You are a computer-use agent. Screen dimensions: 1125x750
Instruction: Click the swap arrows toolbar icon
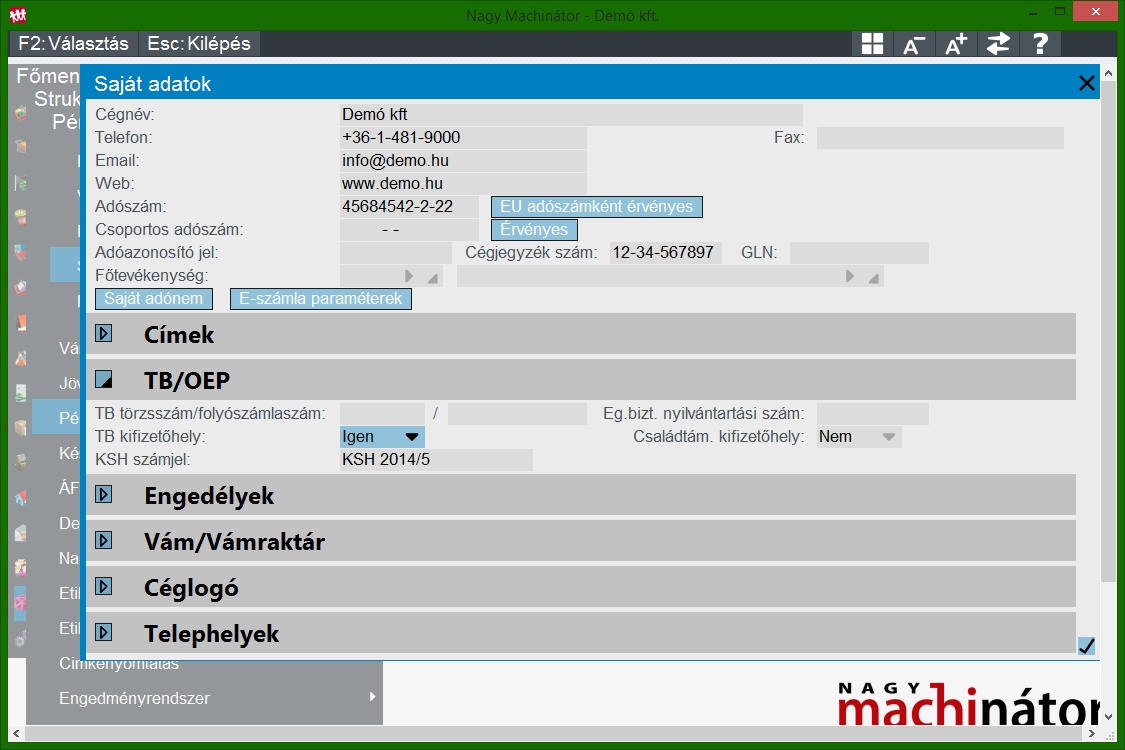coord(998,44)
